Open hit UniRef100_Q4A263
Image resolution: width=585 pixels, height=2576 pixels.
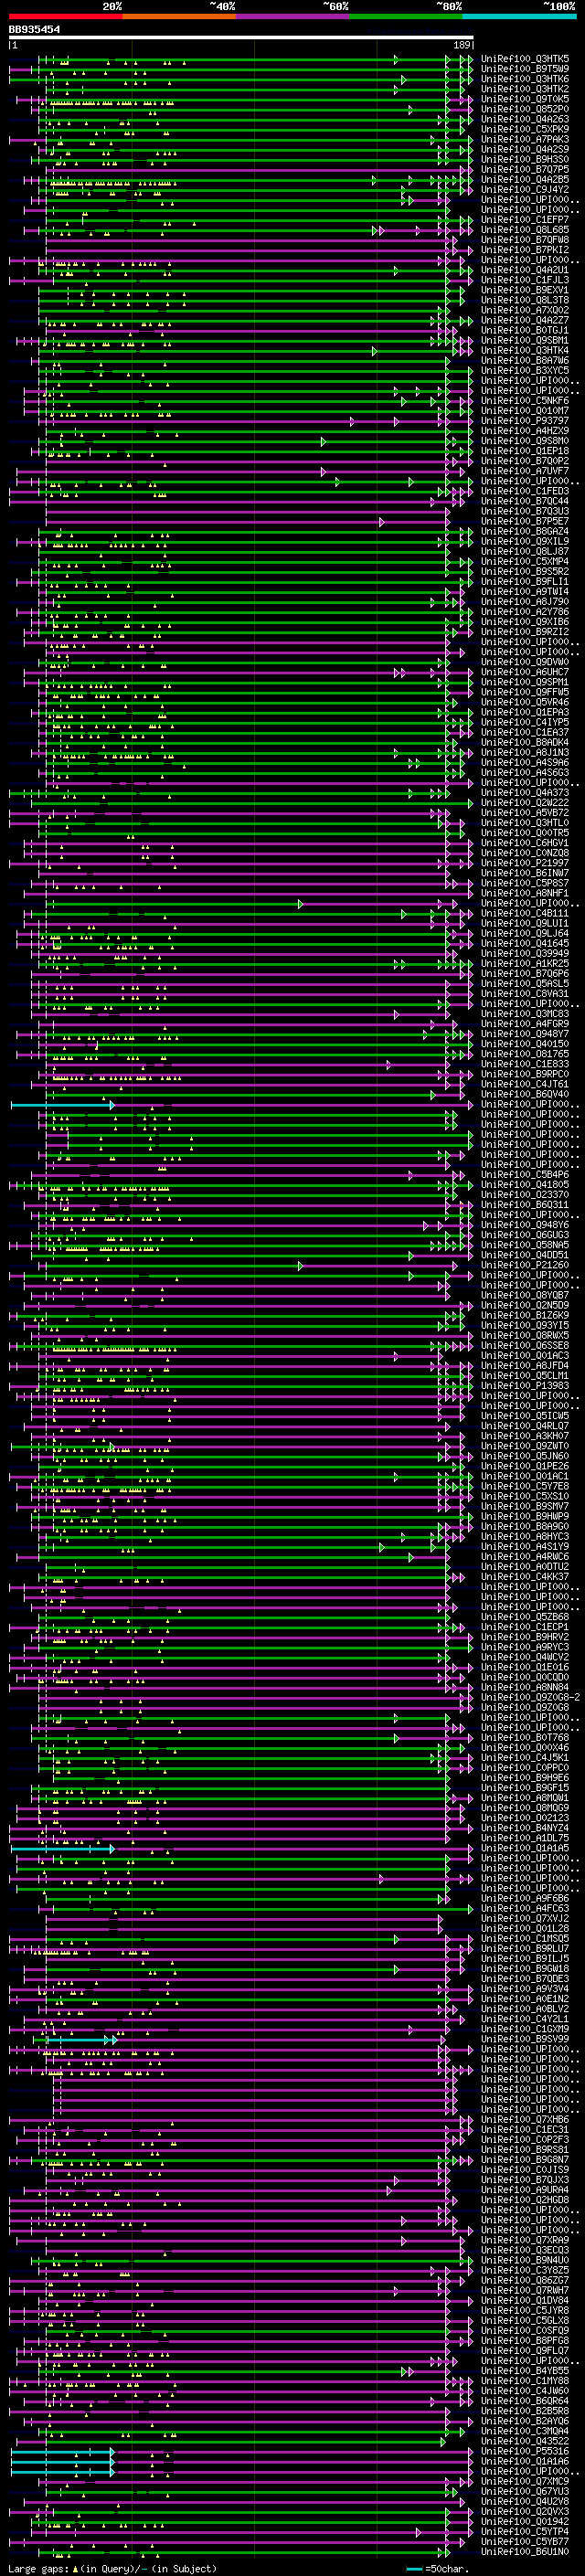(525, 119)
